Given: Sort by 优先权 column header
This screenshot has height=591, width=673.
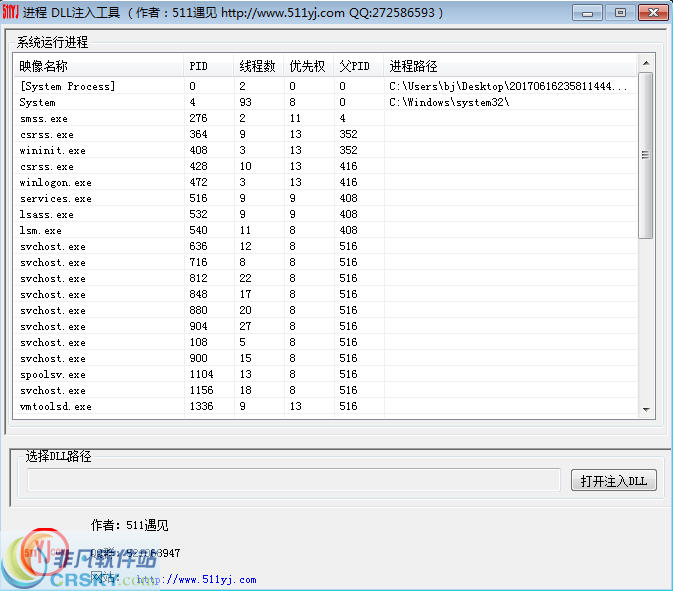Looking at the screenshot, I should click(x=308, y=66).
